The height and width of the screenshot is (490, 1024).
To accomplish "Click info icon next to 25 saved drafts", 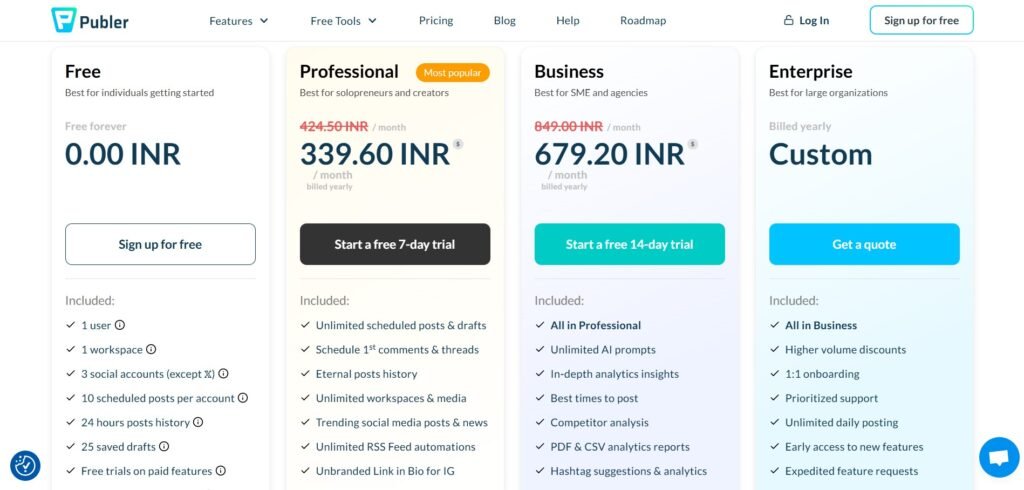I will pyautogui.click(x=164, y=447).
